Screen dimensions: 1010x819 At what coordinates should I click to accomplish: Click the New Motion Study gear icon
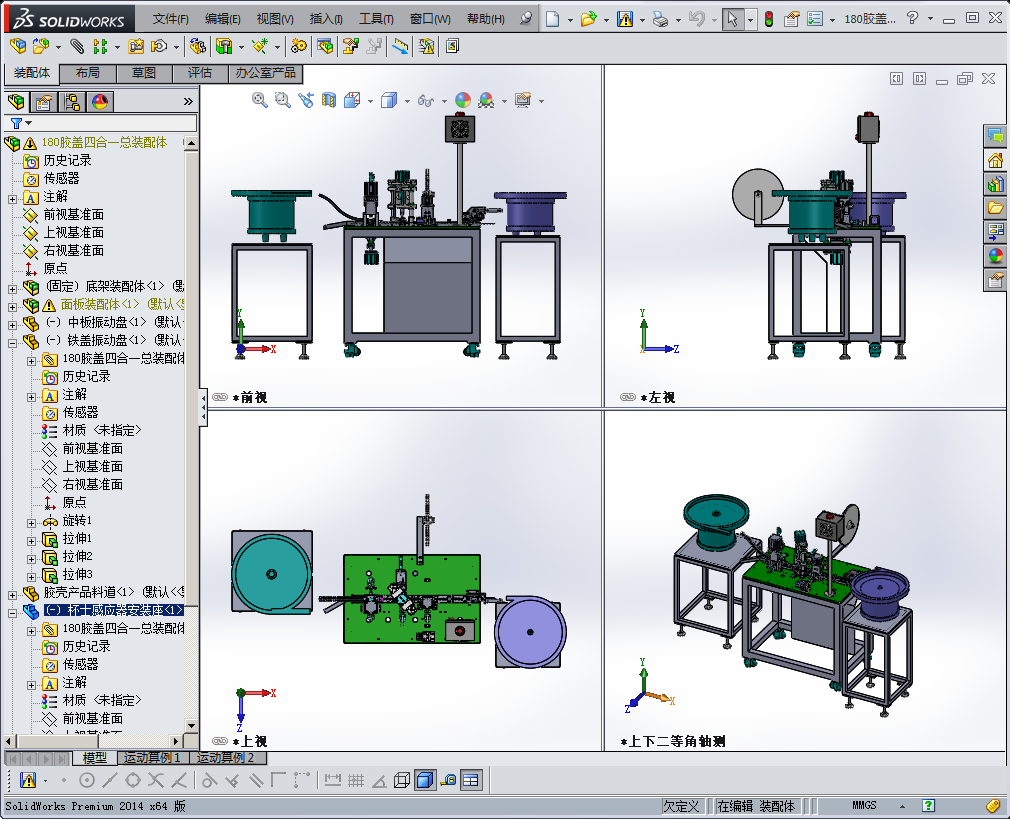point(298,46)
